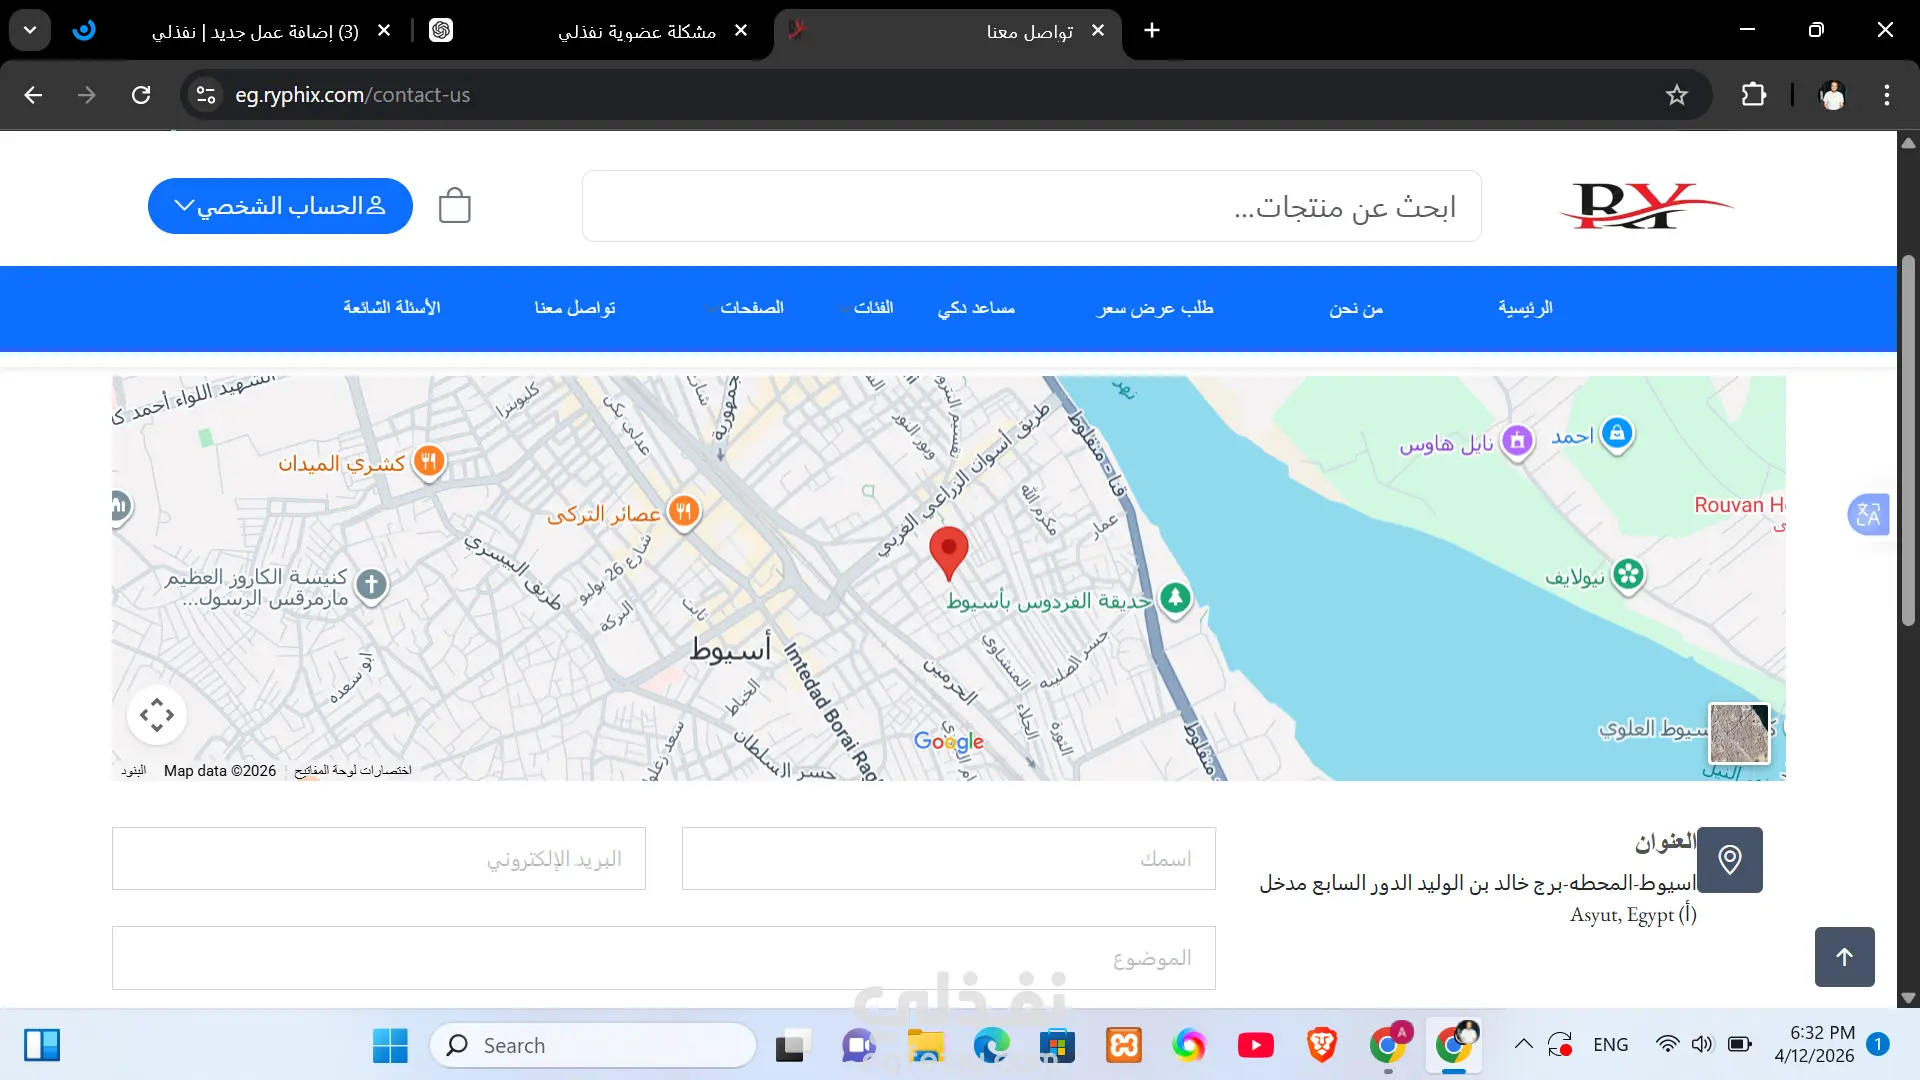Expand الحساب الشخصي account dropdown
This screenshot has height=1080, width=1920.
tap(280, 206)
